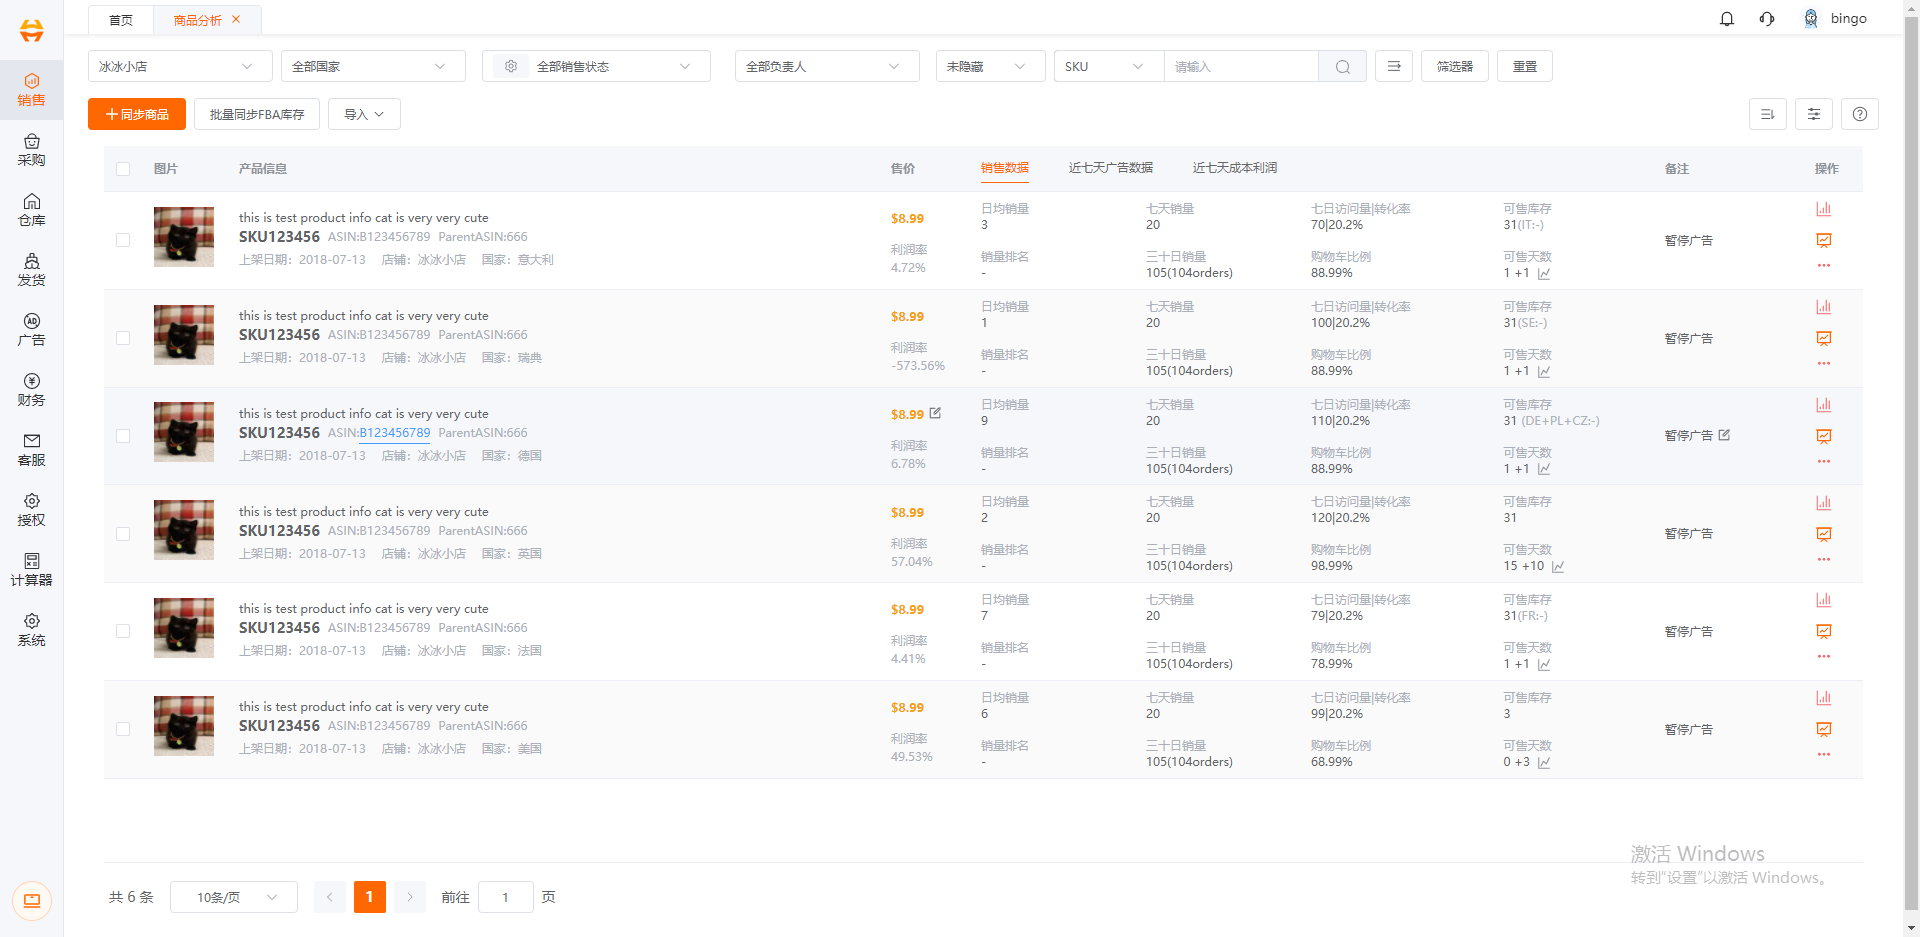
Task: Open the 采购 purchasing sidebar icon
Action: click(31, 150)
